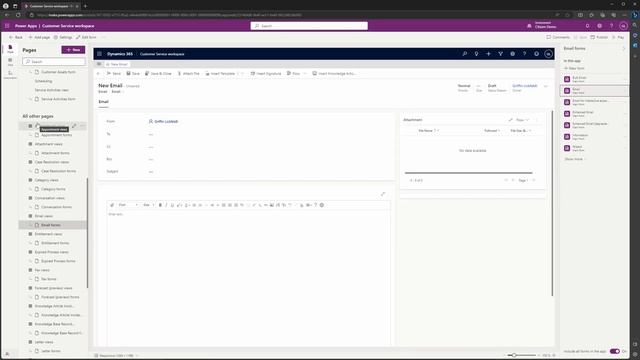This screenshot has width=640, height=360.
Task: Toggle Bold in the rich text toolbar
Action: coord(160,205)
